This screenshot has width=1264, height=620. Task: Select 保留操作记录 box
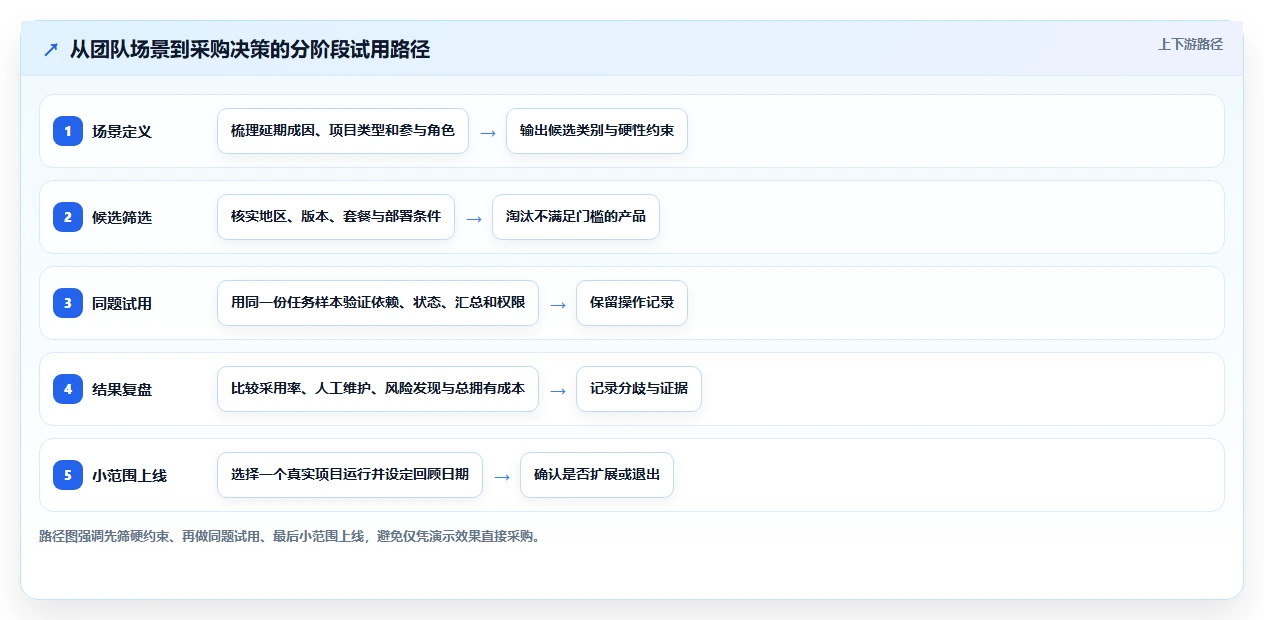(632, 303)
